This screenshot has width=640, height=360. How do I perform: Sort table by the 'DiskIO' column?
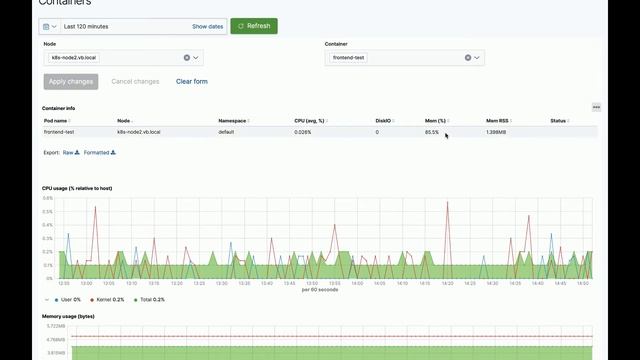coord(384,121)
